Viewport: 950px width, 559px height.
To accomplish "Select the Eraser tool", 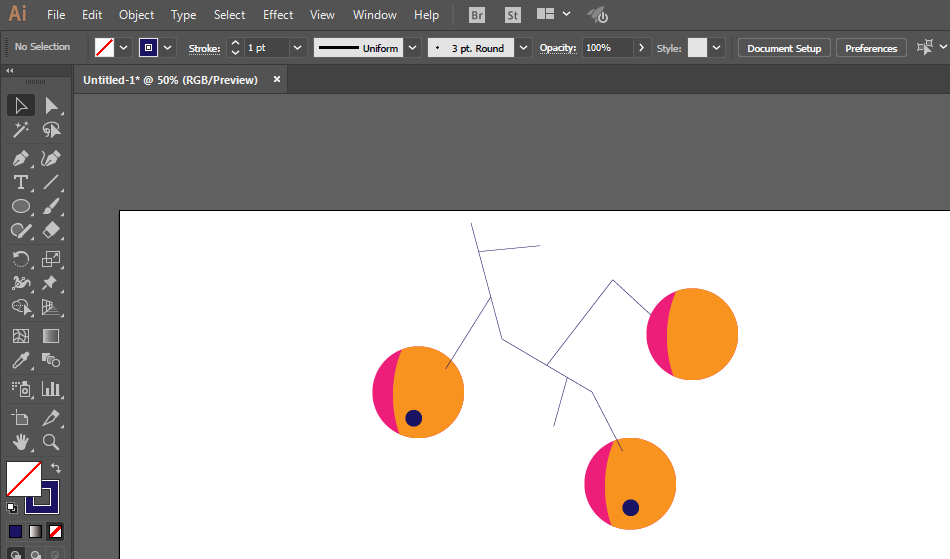I will point(51,231).
